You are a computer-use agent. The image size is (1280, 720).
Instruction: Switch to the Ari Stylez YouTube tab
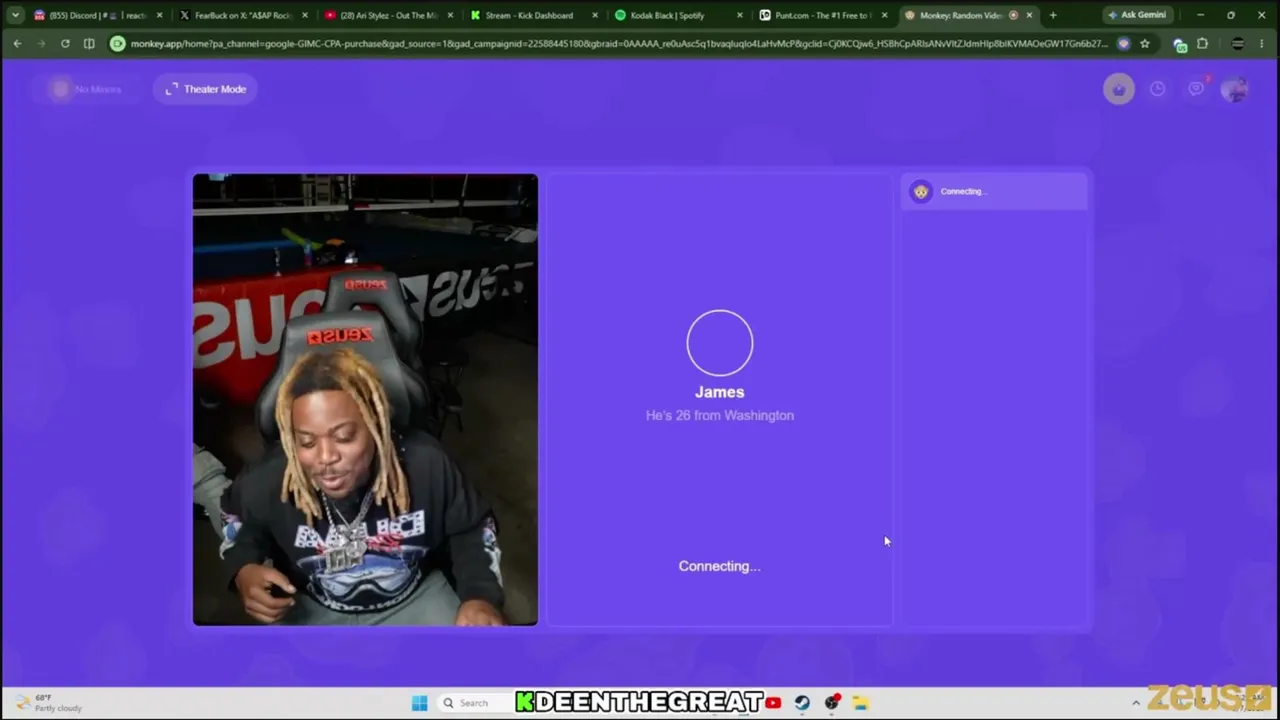(388, 15)
